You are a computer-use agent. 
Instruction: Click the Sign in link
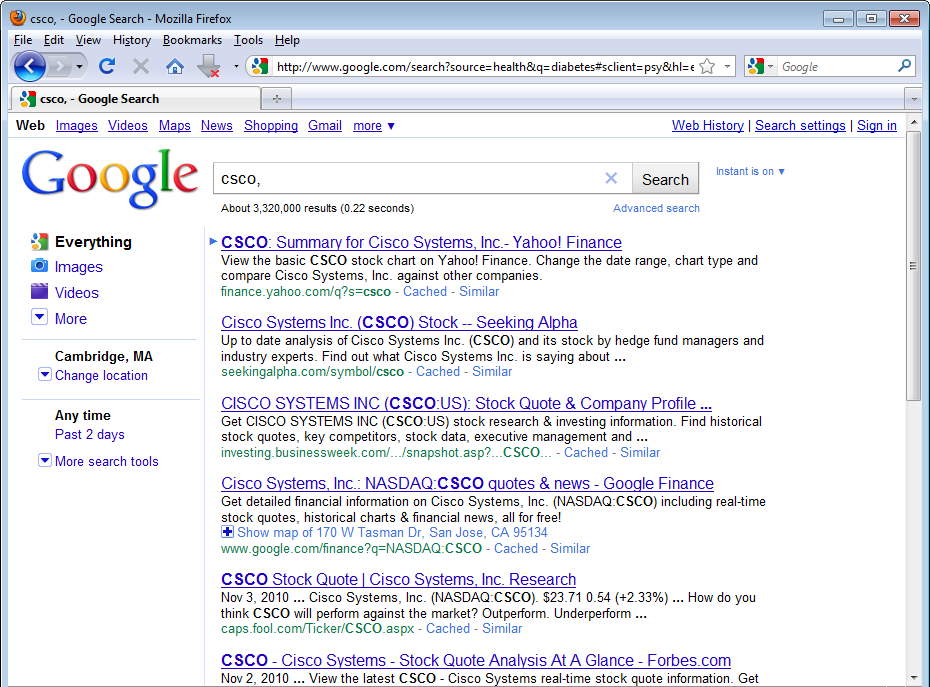coord(877,126)
